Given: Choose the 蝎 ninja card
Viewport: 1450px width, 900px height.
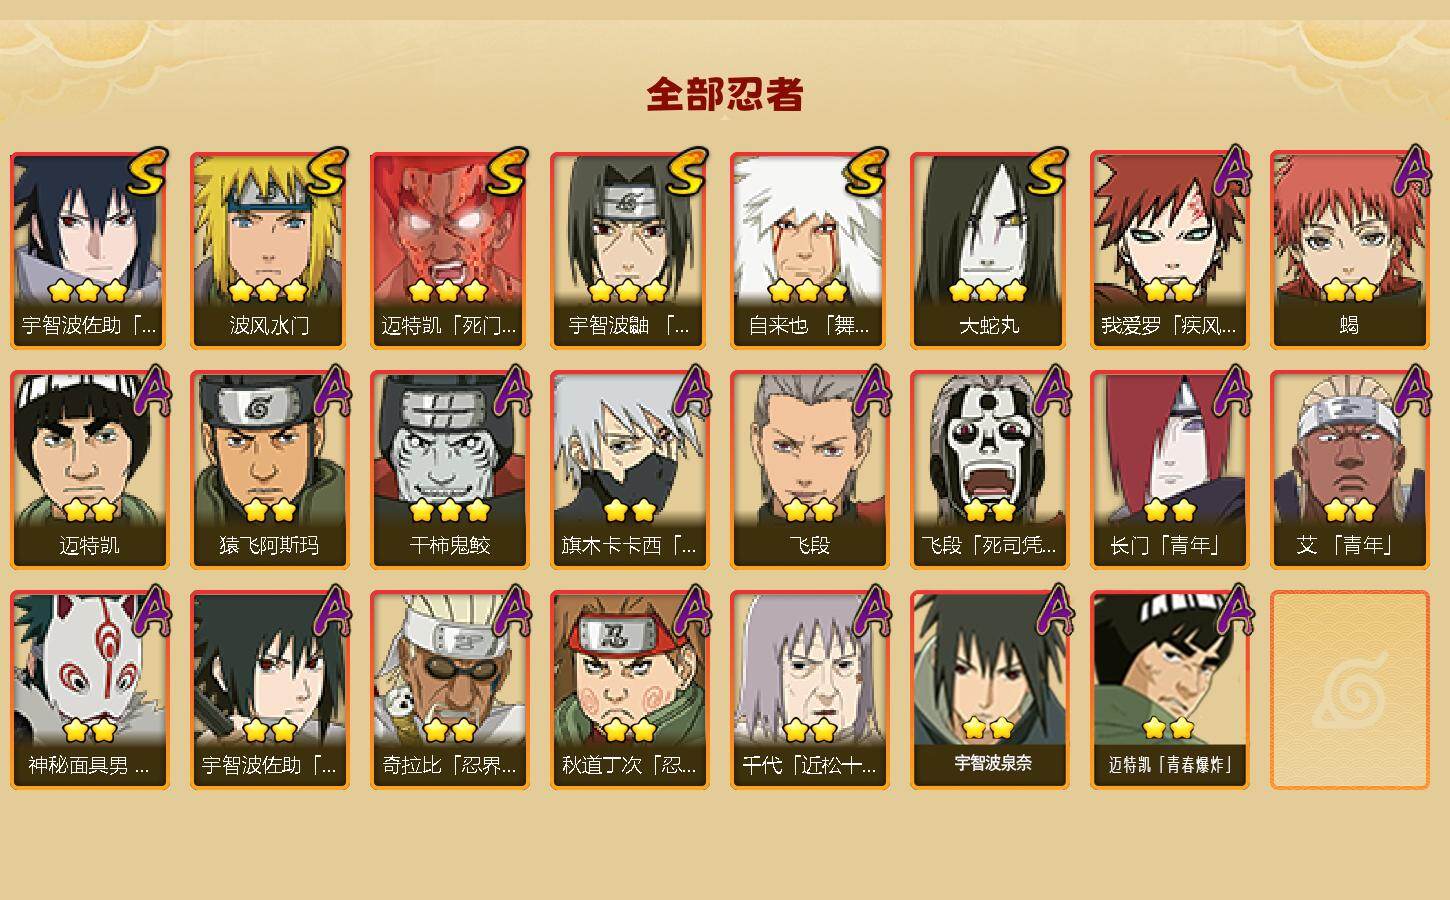Looking at the screenshot, I should tap(1349, 250).
